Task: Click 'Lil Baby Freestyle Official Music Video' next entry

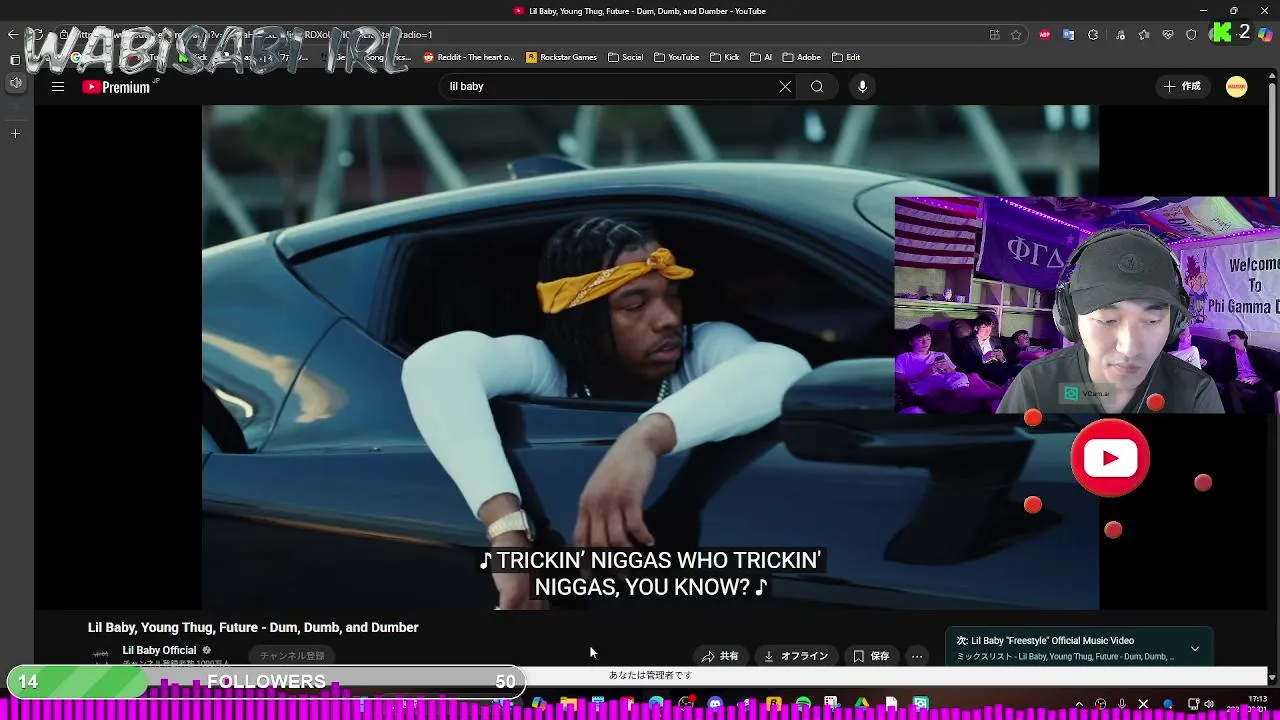Action: tap(1045, 640)
